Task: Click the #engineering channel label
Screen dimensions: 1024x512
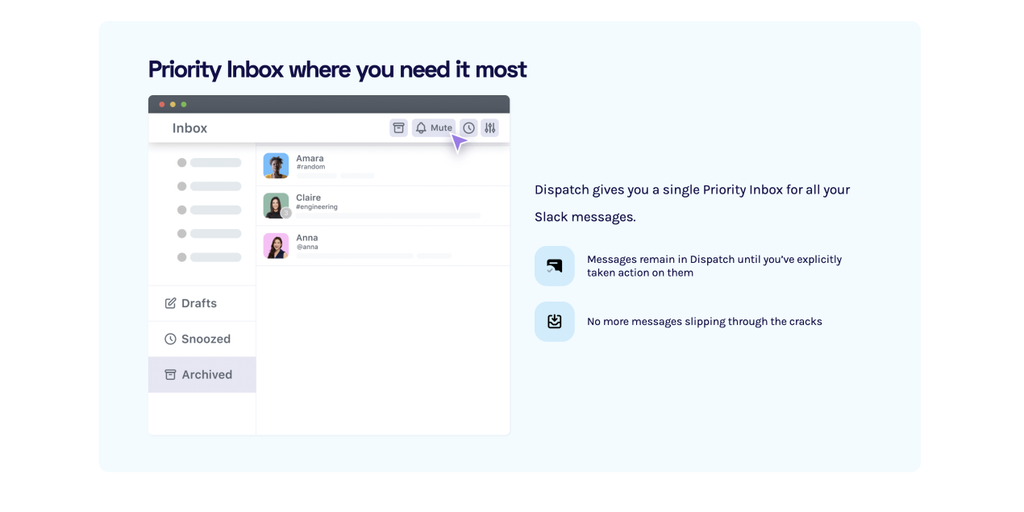Action: 317,207
